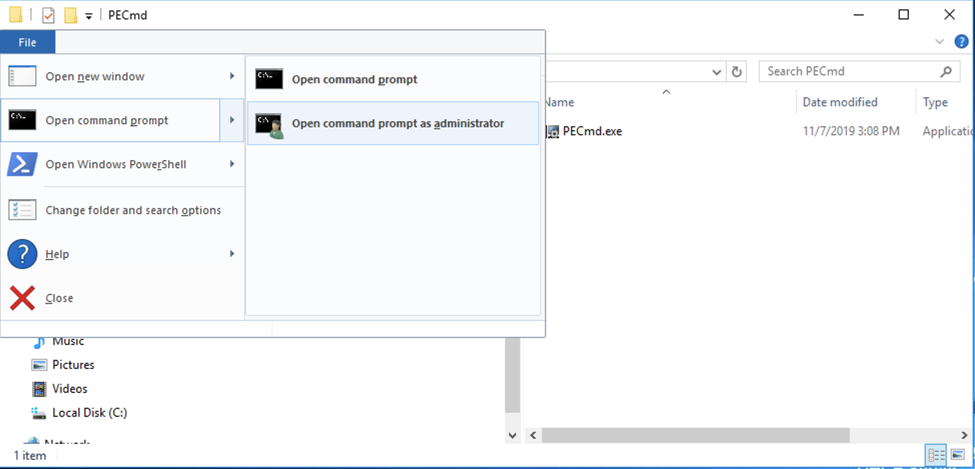Viewport: 975px width, 469px height.
Task: Expand Open Windows PowerShell submenu arrow
Action: [x=232, y=164]
